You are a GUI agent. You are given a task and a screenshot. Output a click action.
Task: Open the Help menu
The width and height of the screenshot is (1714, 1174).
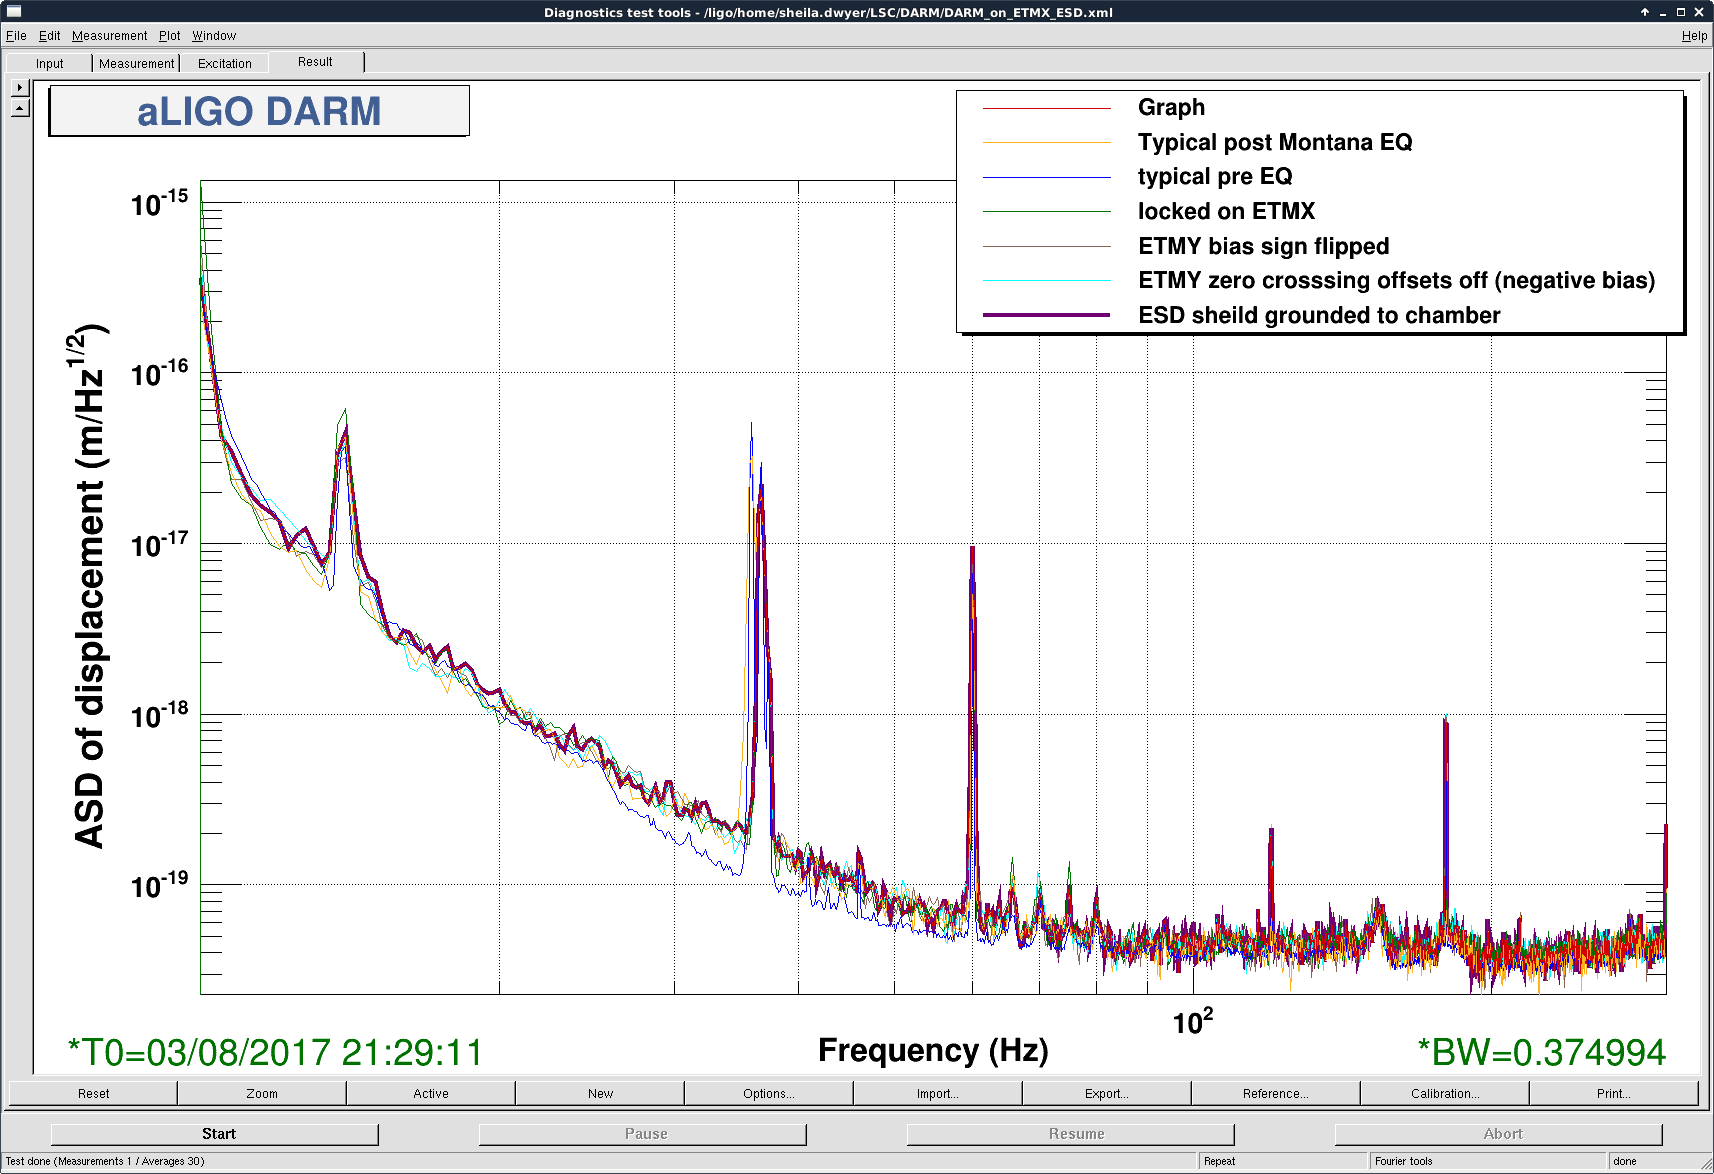[1694, 36]
